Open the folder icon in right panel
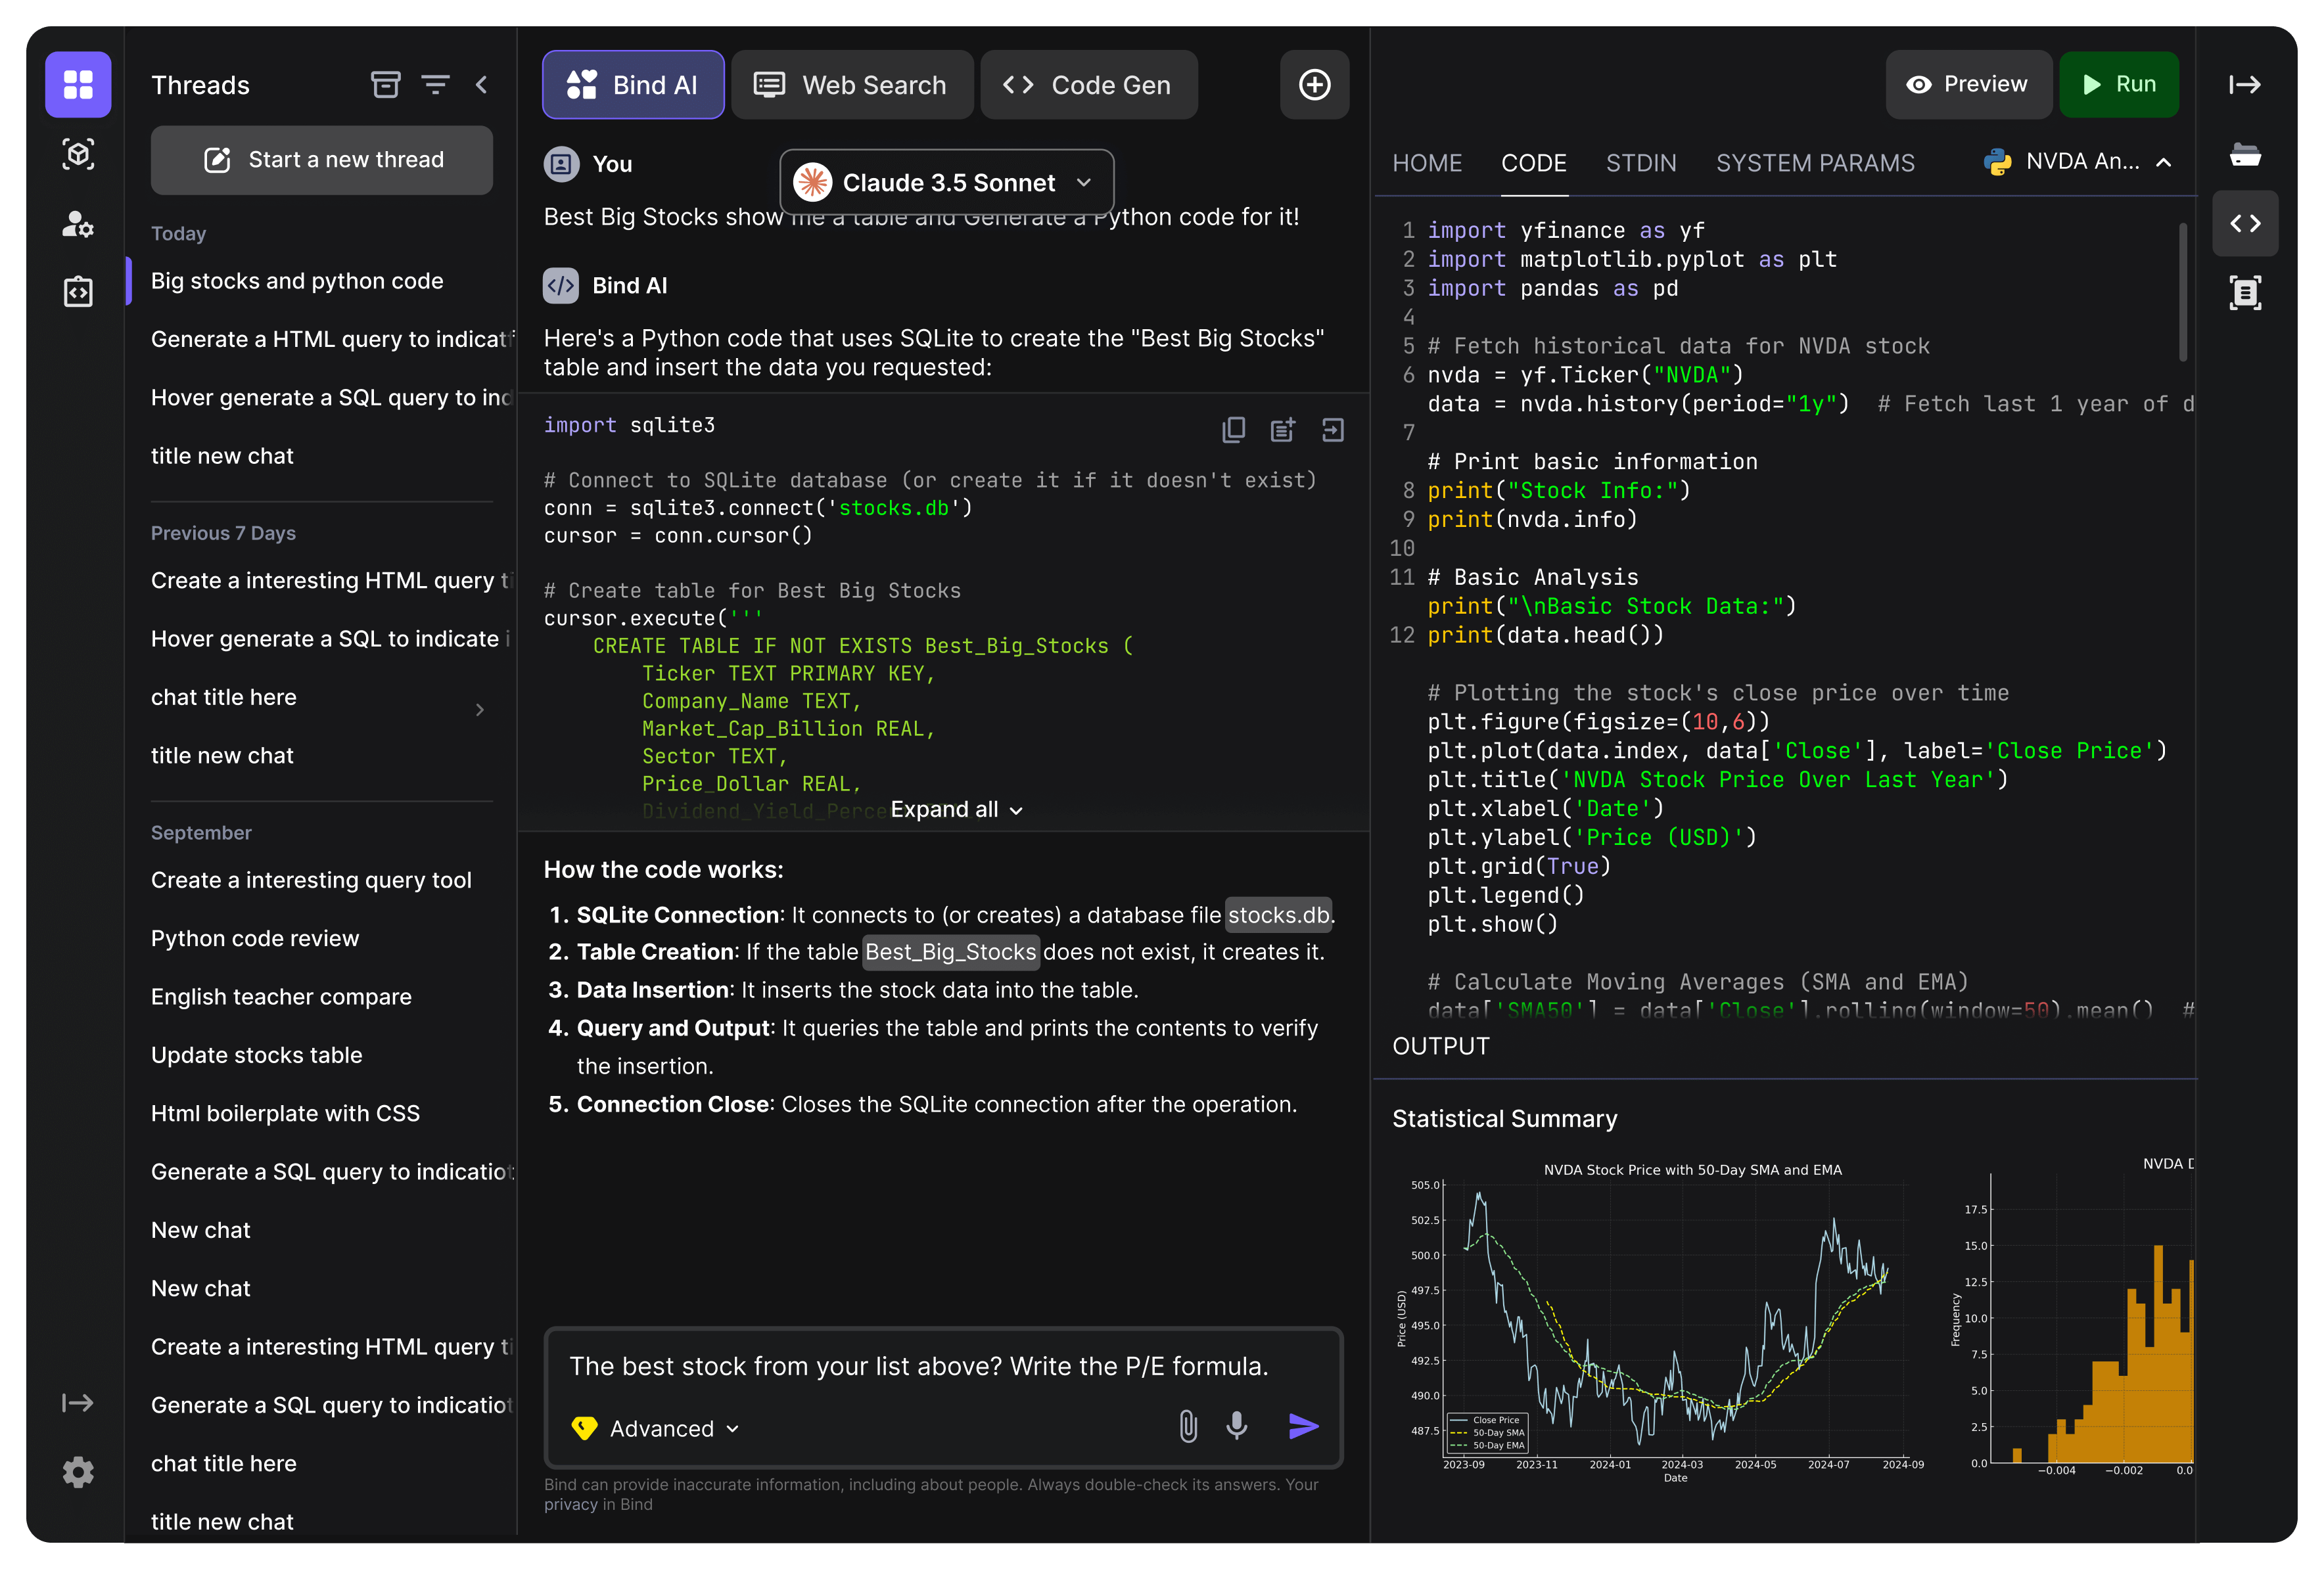This screenshot has height=1569, width=2324. pyautogui.click(x=2245, y=154)
